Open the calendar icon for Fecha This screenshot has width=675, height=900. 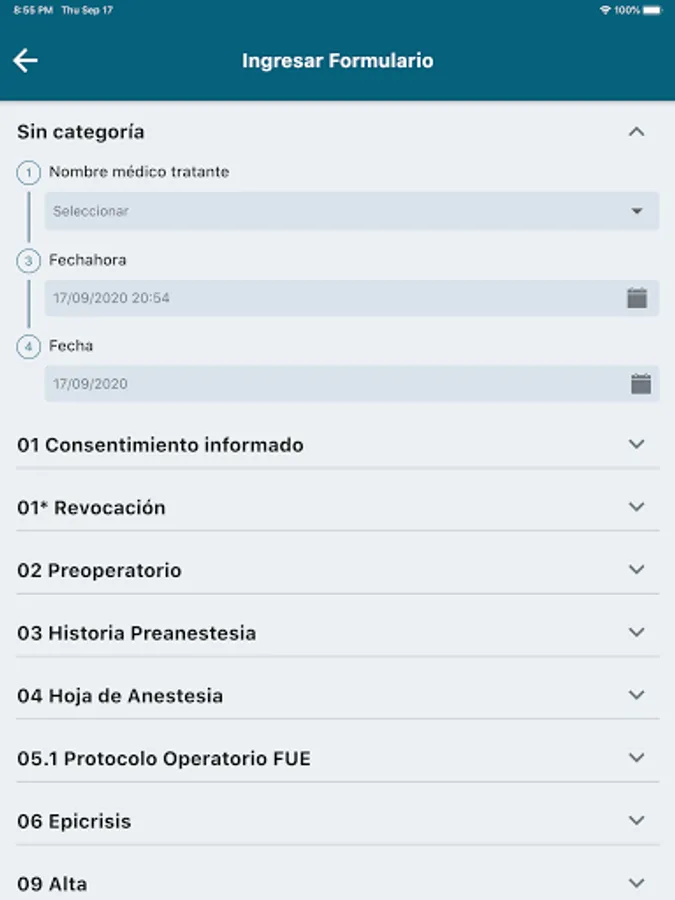click(641, 384)
